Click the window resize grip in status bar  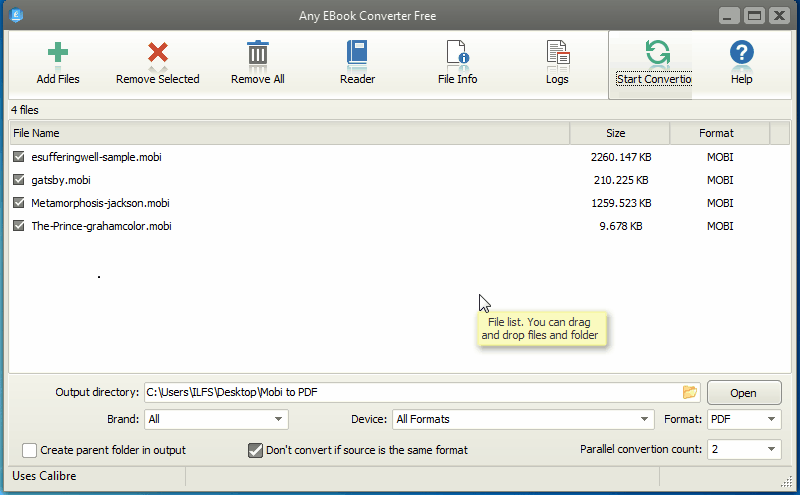pos(786,481)
